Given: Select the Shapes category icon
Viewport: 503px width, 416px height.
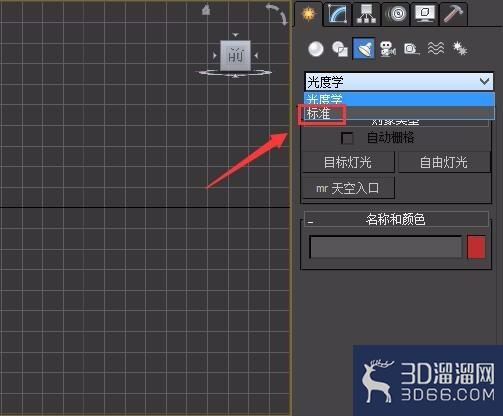Looking at the screenshot, I should point(340,49).
